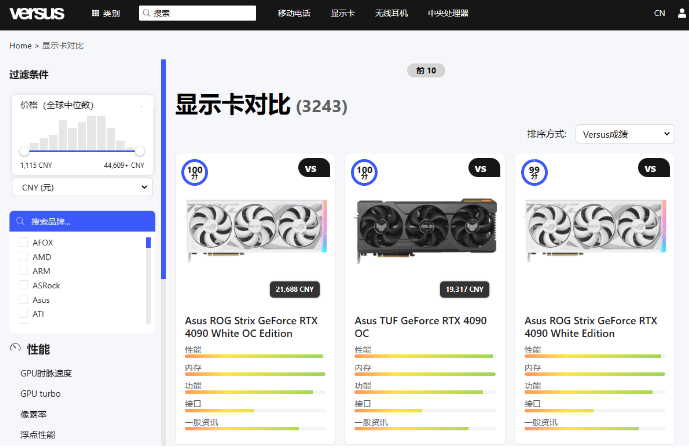The width and height of the screenshot is (689, 448).
Task: Tick the AFOX brand checkbox
Action: [23, 242]
